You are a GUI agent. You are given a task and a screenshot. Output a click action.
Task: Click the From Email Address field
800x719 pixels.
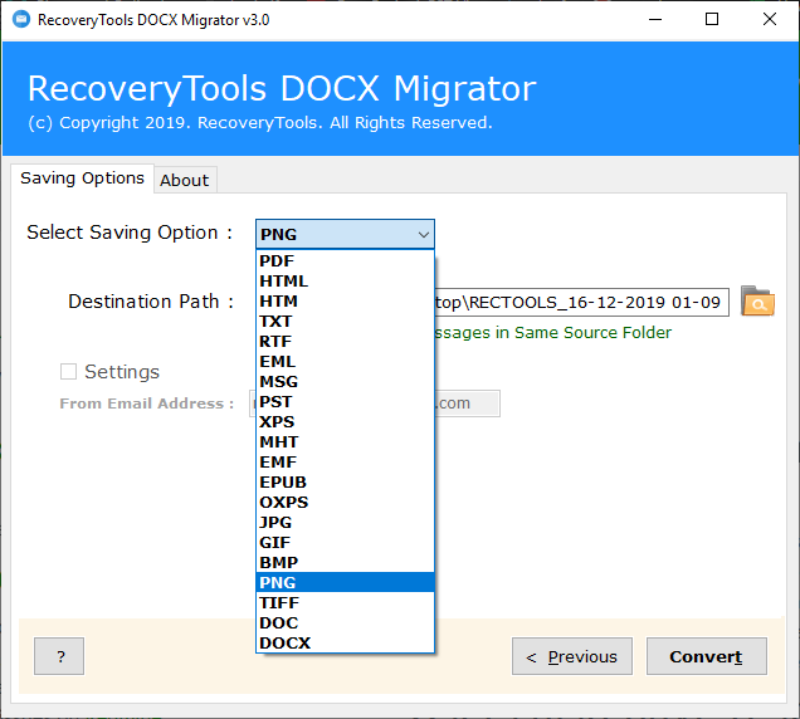click(x=467, y=403)
